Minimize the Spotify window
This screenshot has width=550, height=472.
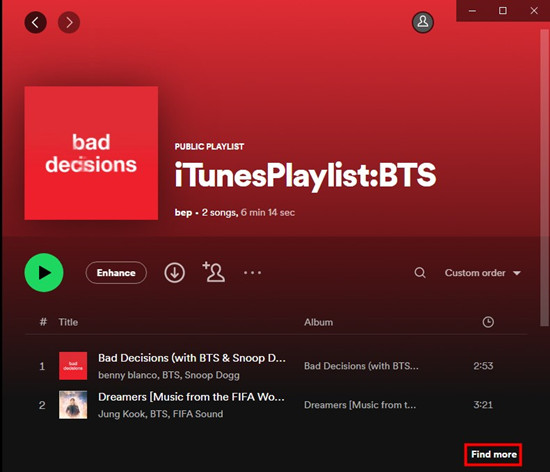(472, 11)
